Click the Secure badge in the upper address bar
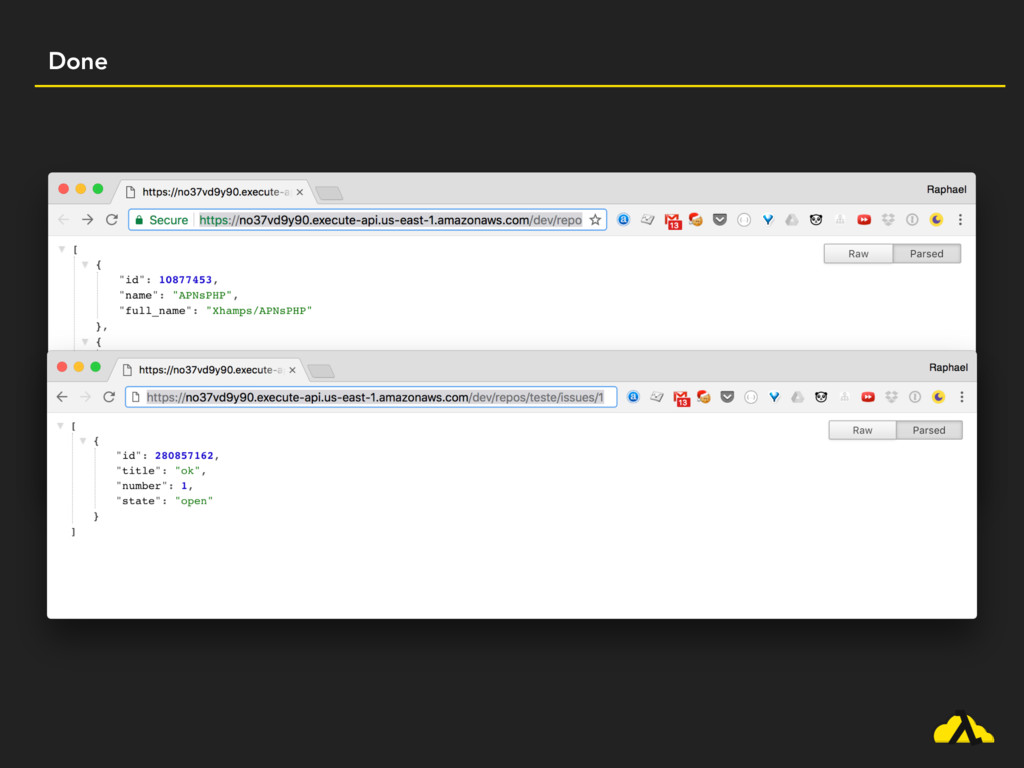The image size is (1024, 768). tap(161, 220)
